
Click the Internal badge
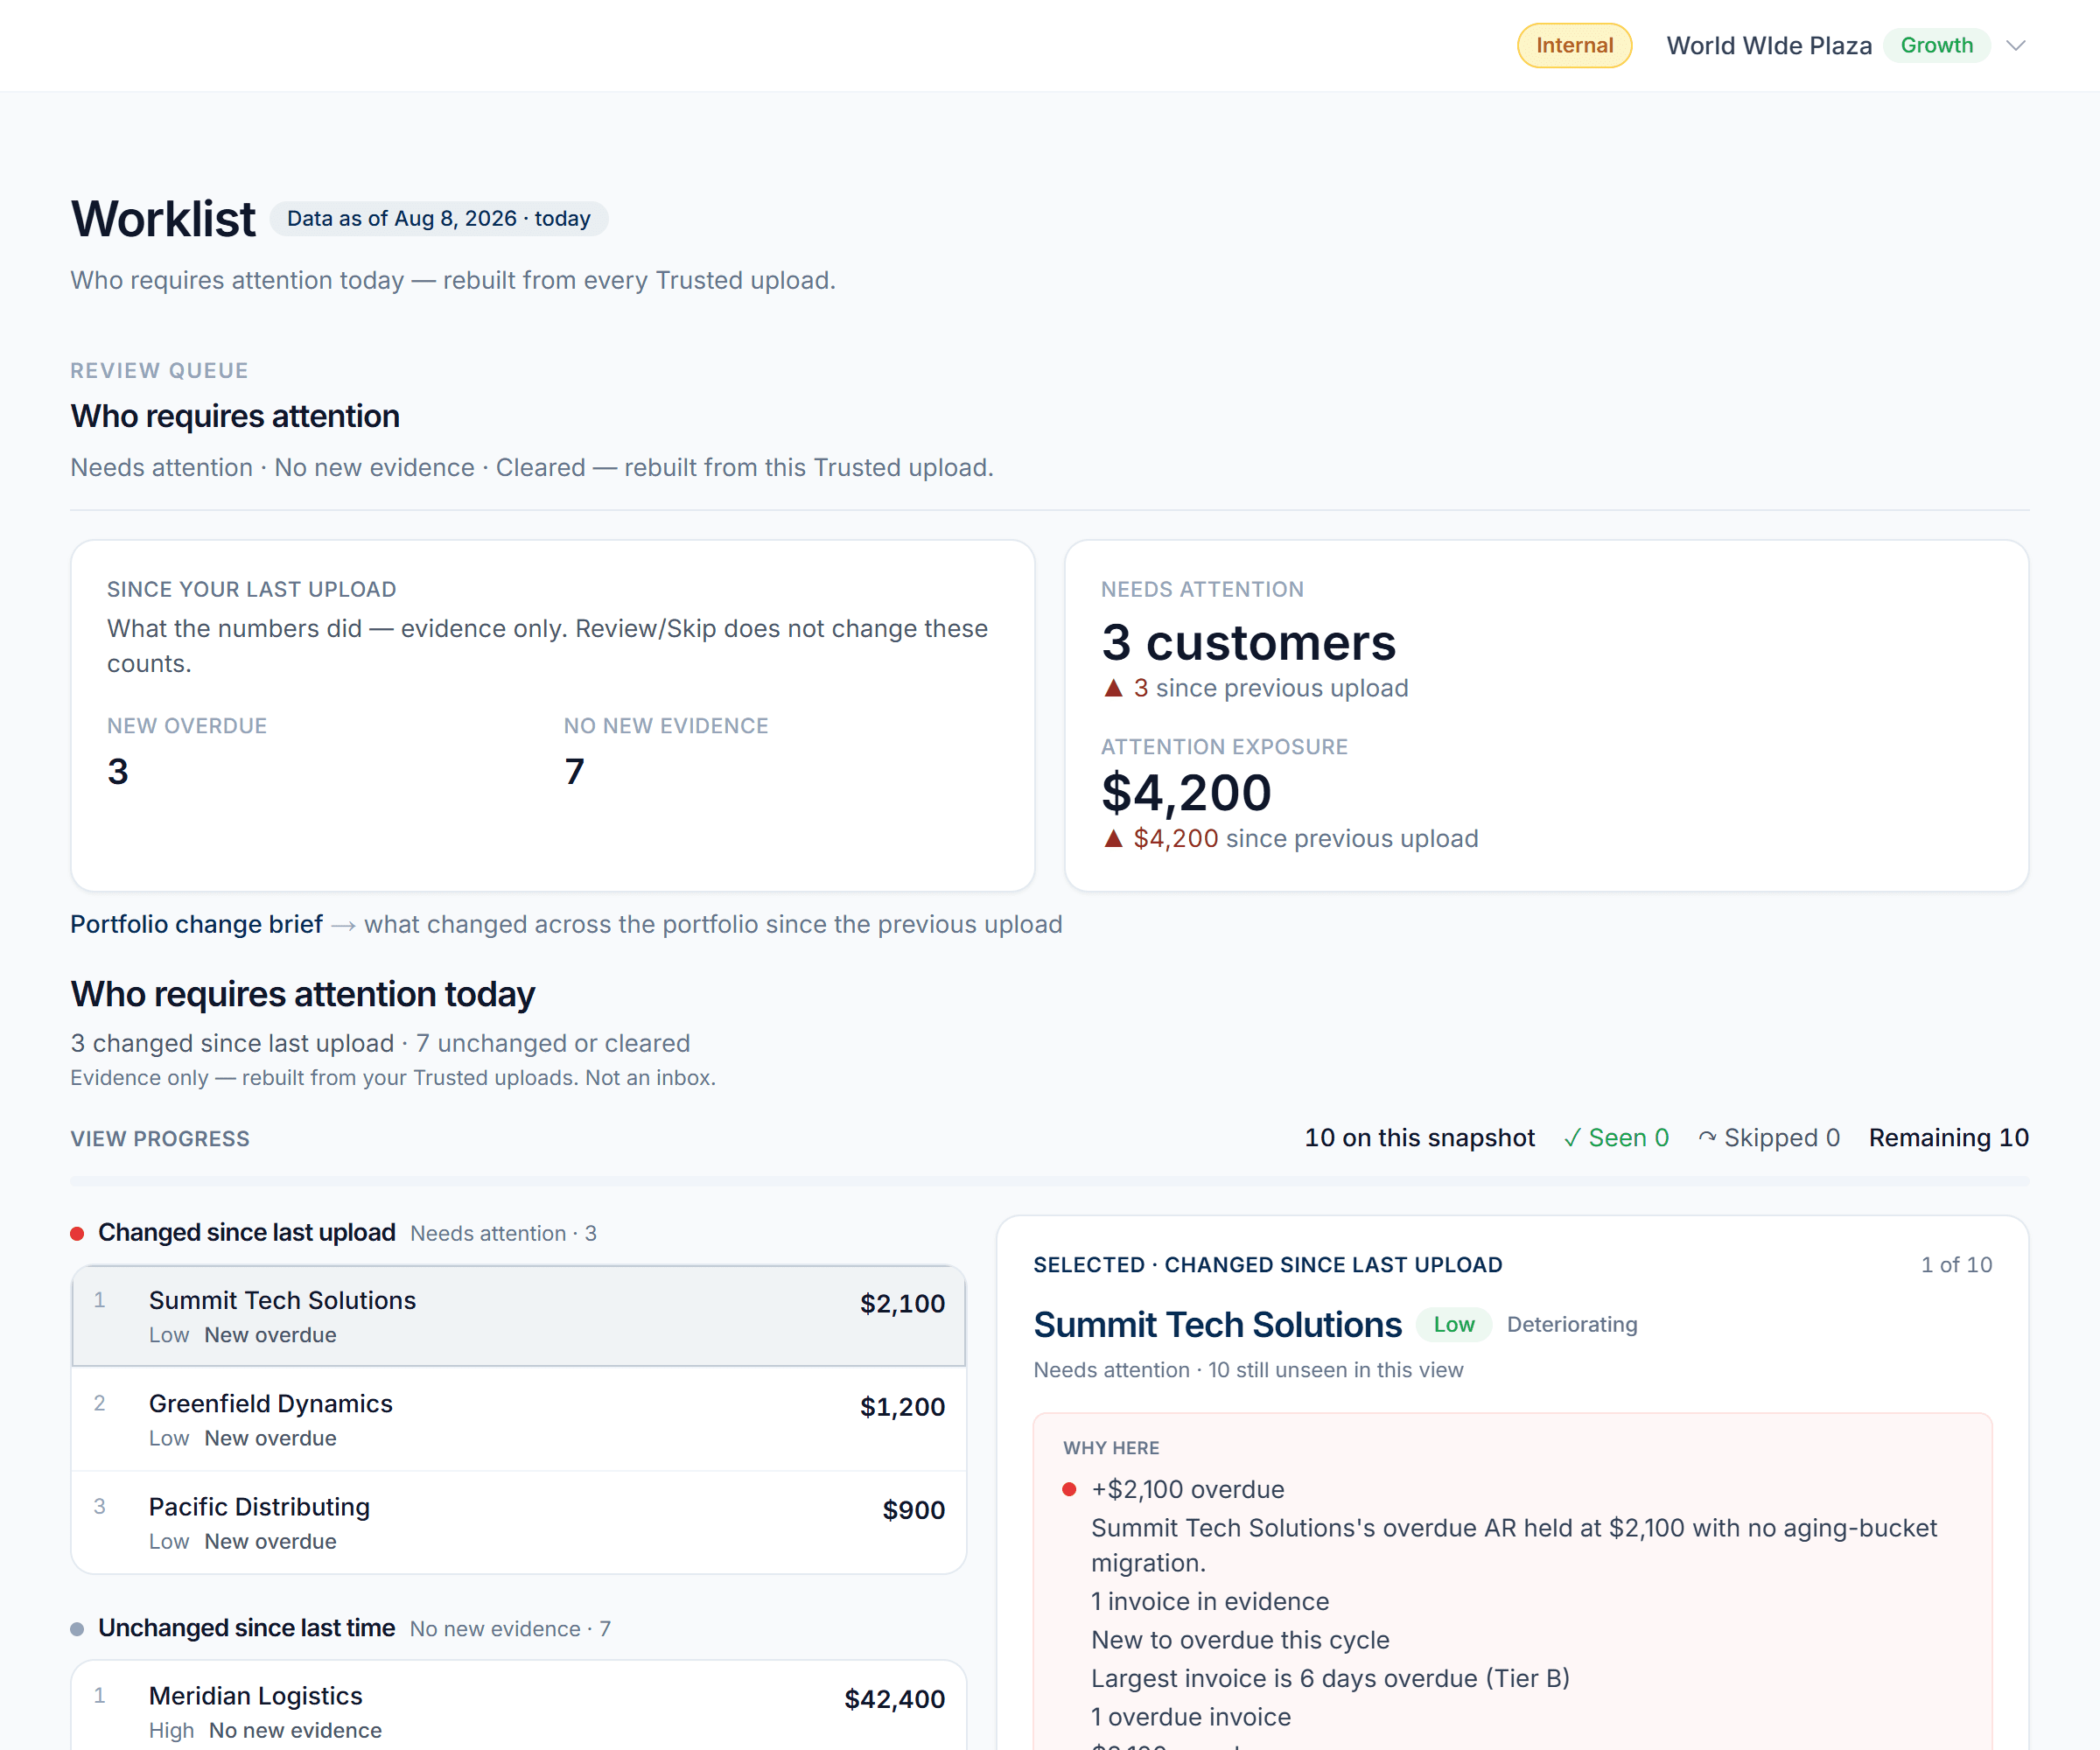[1574, 46]
